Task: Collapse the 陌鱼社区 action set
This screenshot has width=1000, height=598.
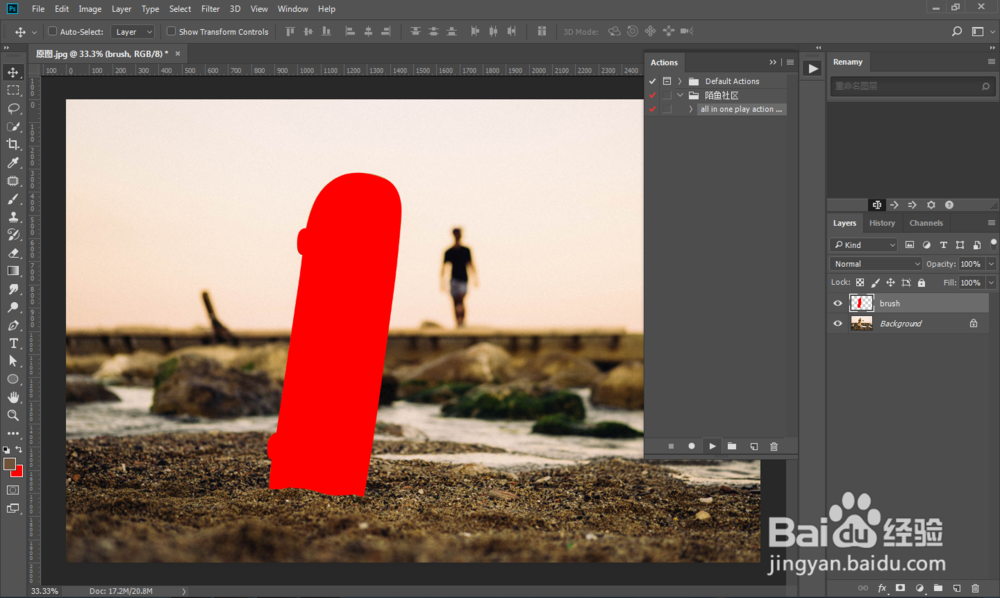Action: click(680, 95)
